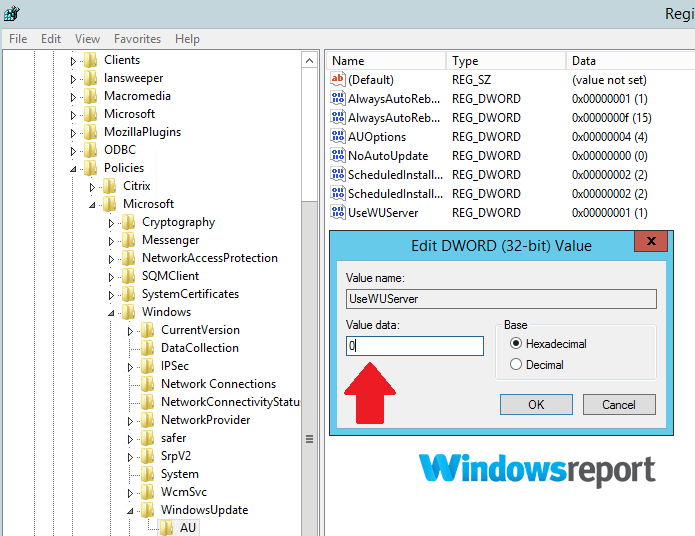695x536 pixels.
Task: Open the Edit menu
Action: pyautogui.click(x=51, y=39)
